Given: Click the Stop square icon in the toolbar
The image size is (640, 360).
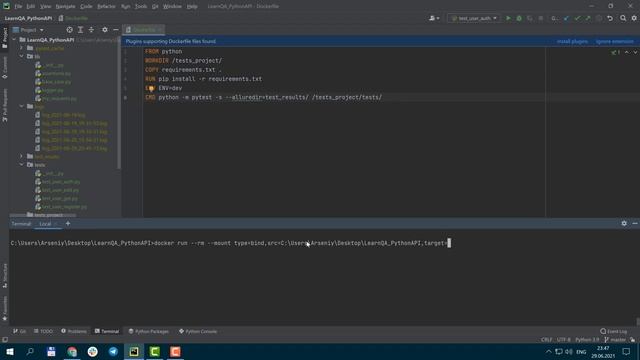Looking at the screenshot, I should coord(541,18).
